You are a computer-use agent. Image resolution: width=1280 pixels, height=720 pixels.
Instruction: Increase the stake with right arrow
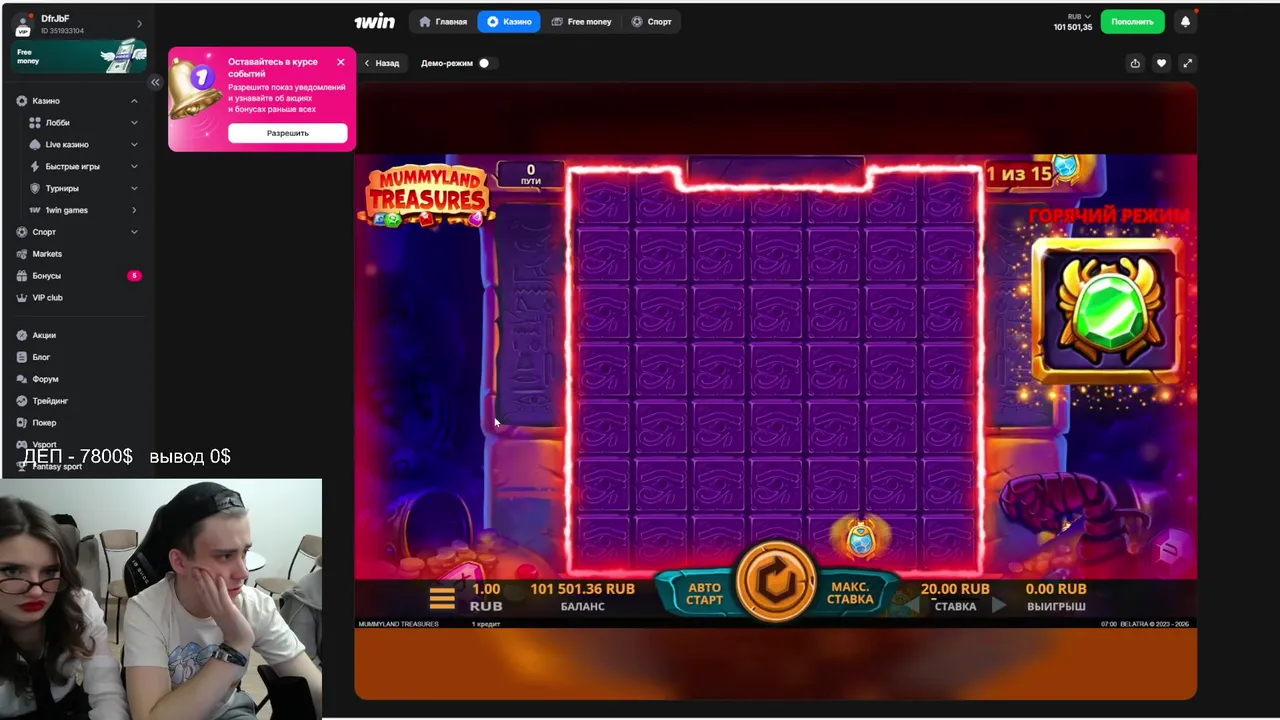[x=998, y=605]
